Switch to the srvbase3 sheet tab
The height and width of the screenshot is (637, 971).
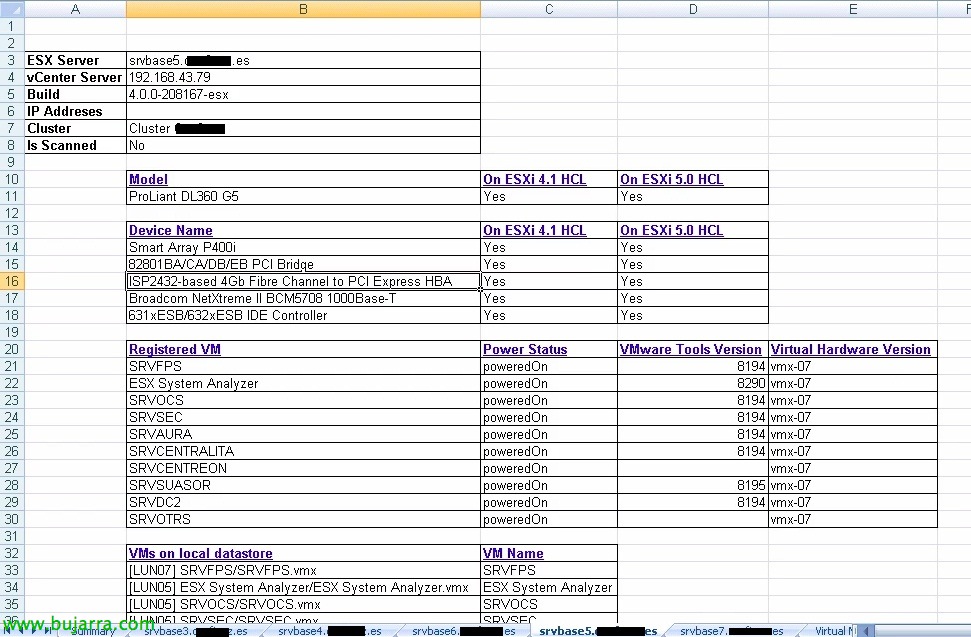point(196,631)
